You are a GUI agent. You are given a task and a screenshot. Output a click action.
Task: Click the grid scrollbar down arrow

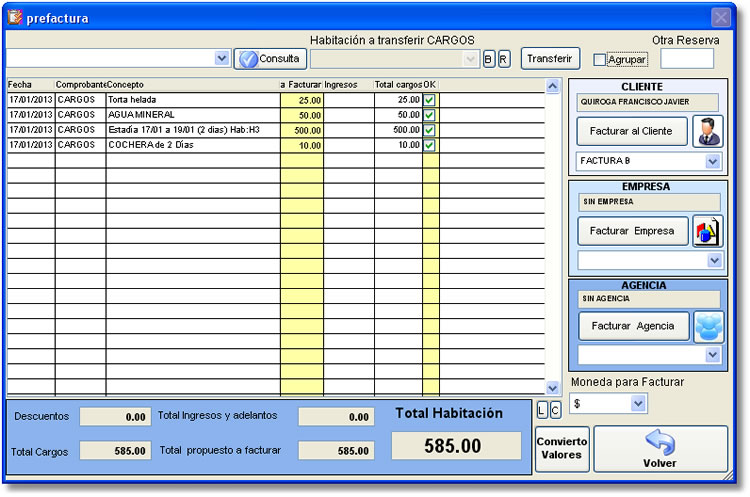click(553, 387)
